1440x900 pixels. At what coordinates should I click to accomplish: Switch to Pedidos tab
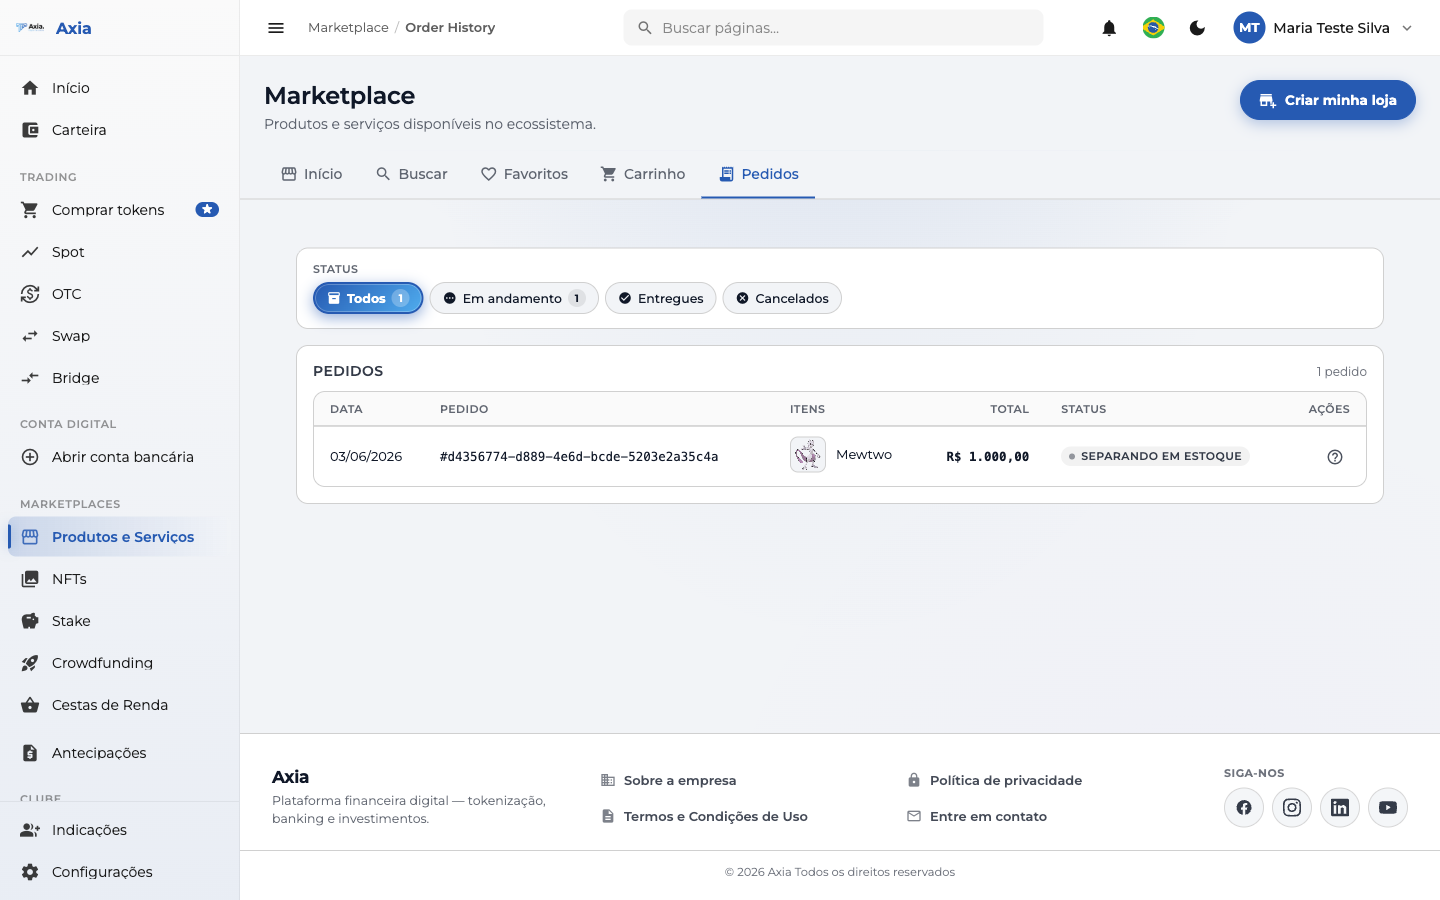click(x=758, y=174)
